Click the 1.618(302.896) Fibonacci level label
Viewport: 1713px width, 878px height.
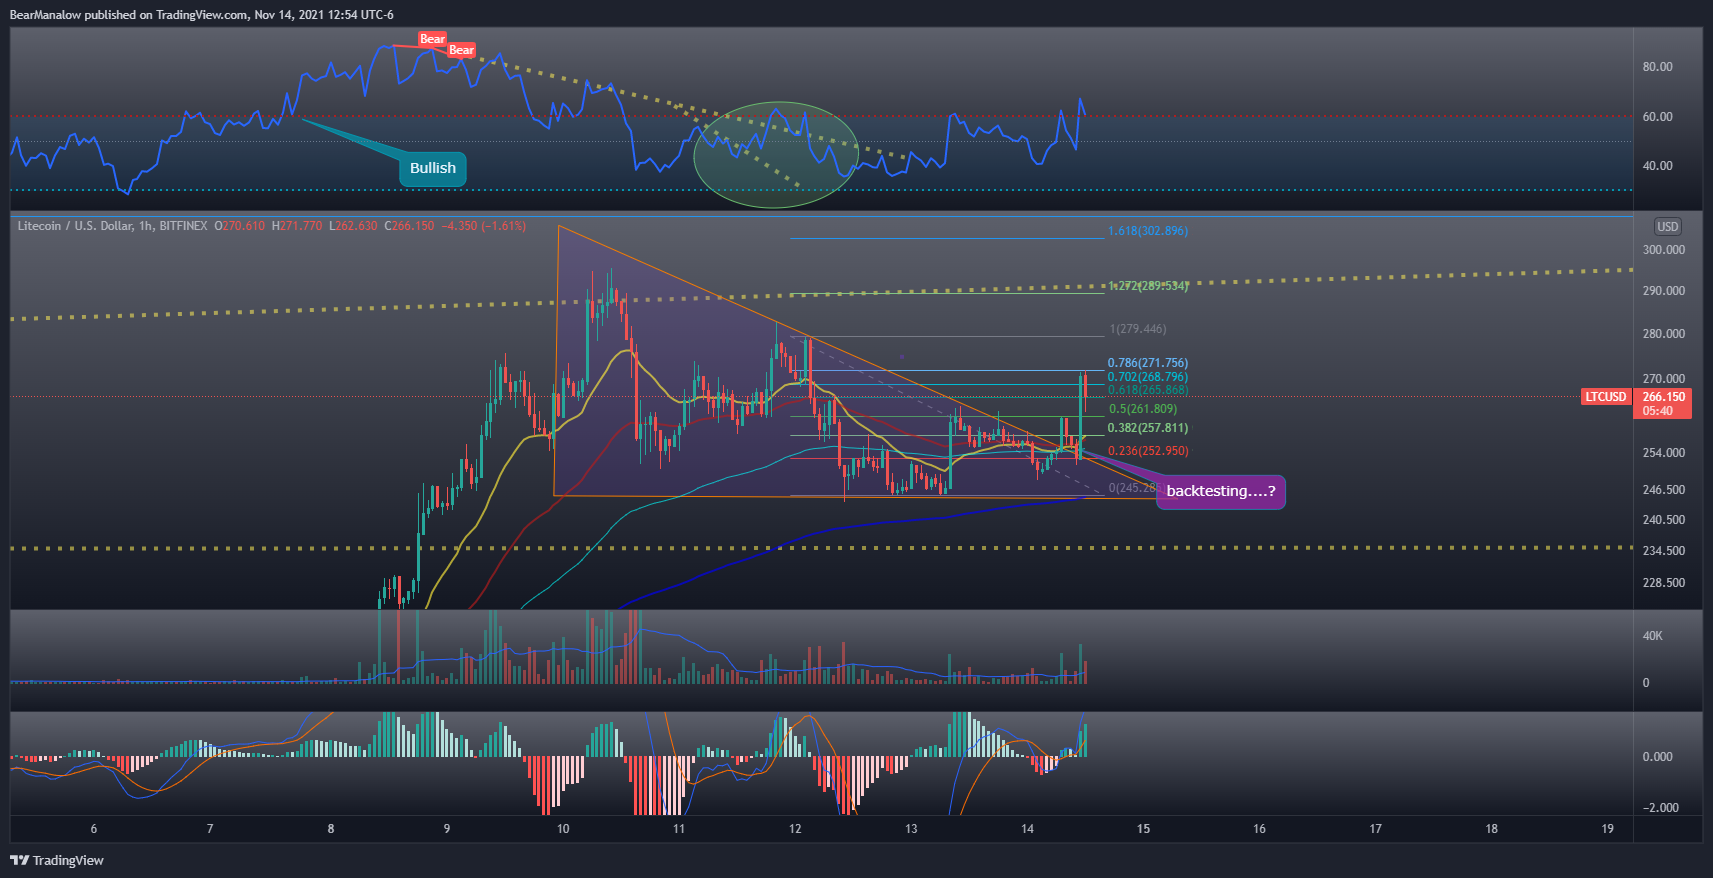(x=1148, y=231)
